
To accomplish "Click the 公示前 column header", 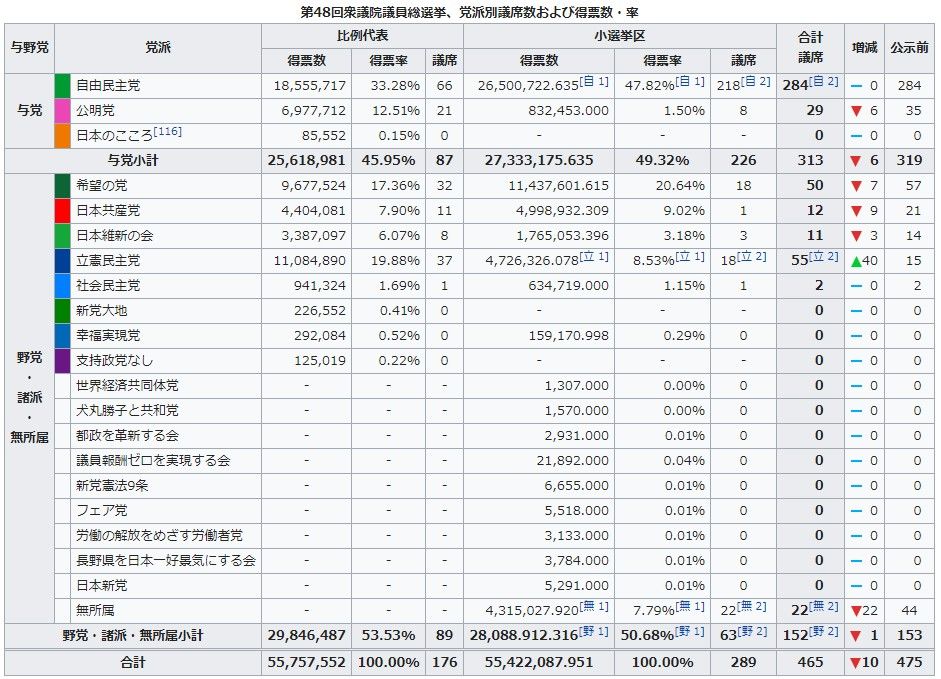I will (x=909, y=48).
